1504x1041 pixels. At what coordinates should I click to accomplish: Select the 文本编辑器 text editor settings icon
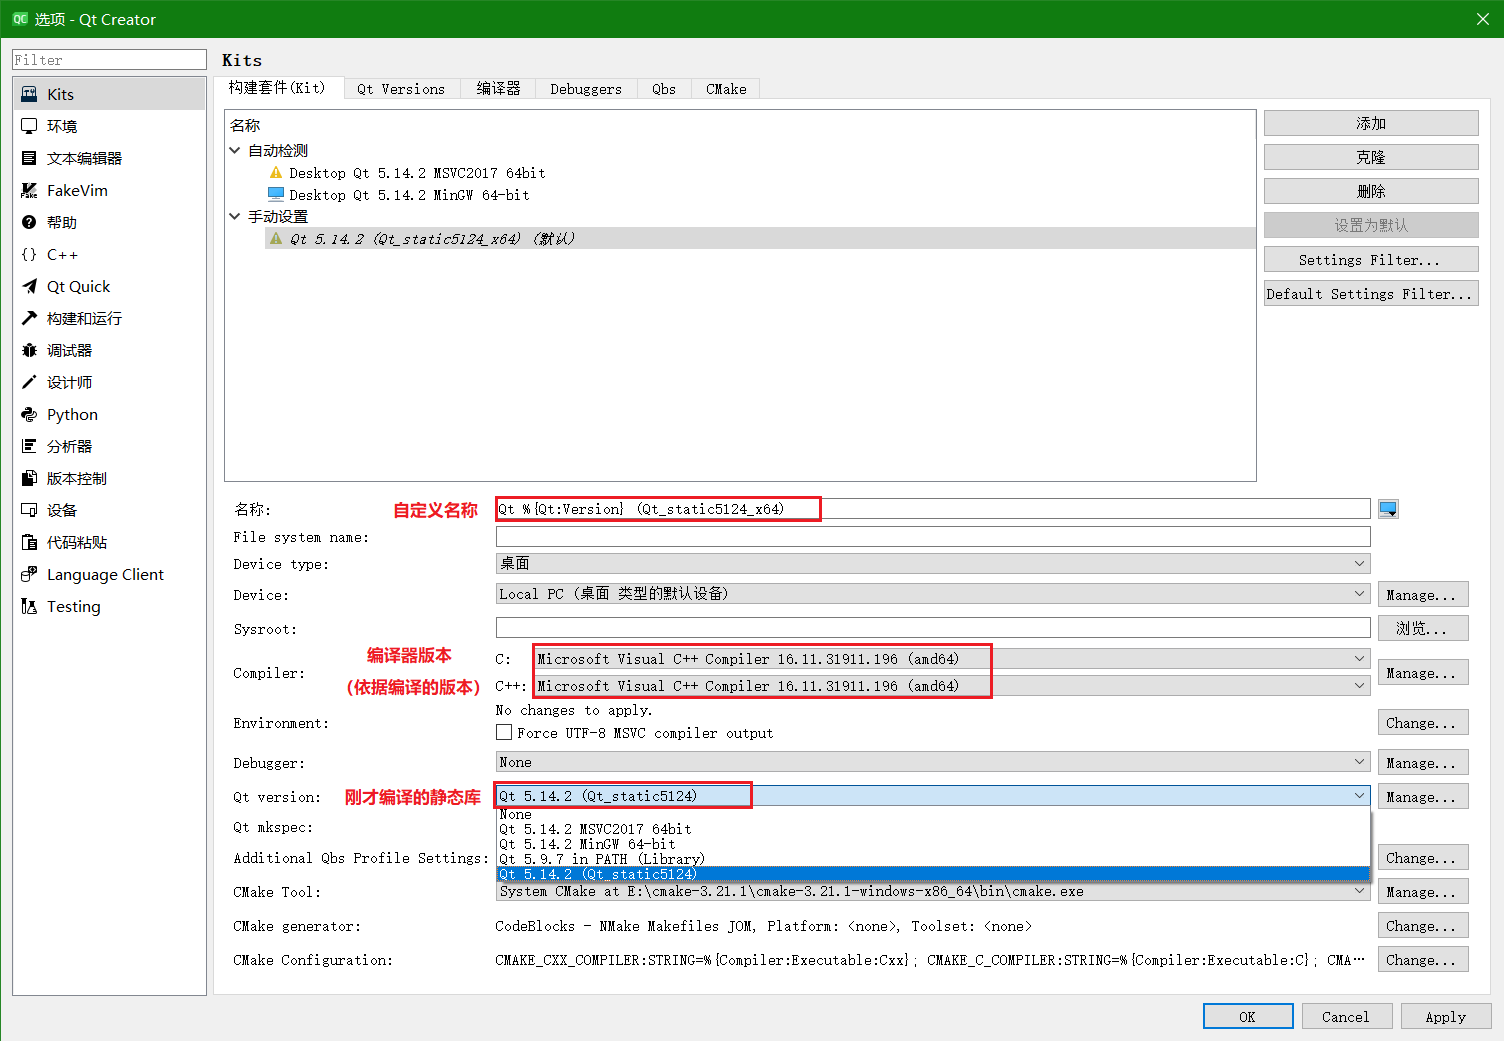(x=84, y=157)
